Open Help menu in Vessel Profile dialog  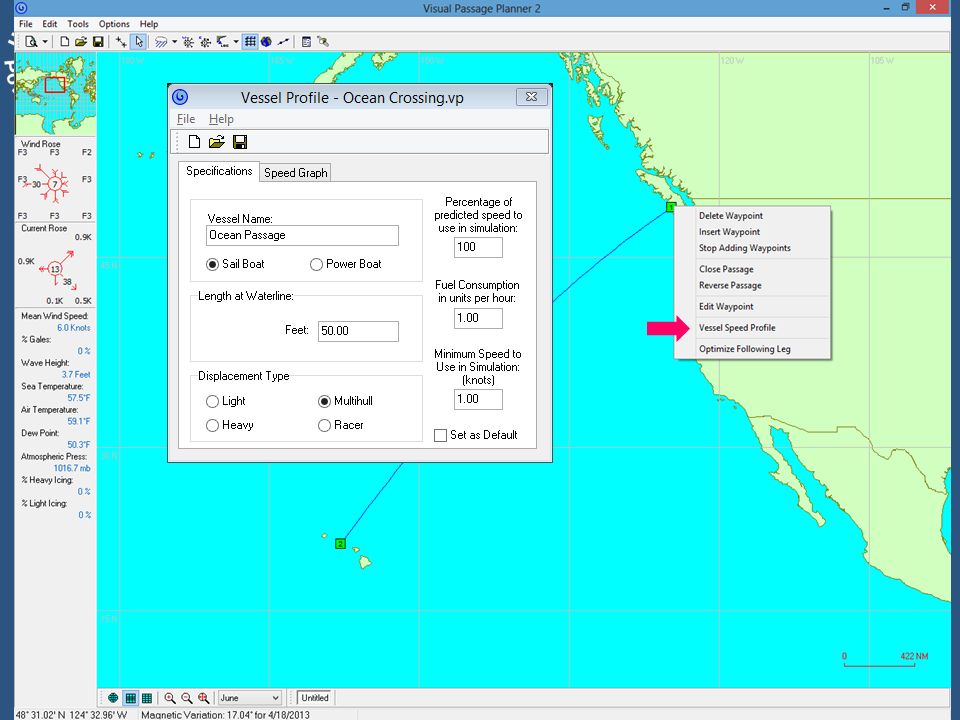click(x=221, y=119)
